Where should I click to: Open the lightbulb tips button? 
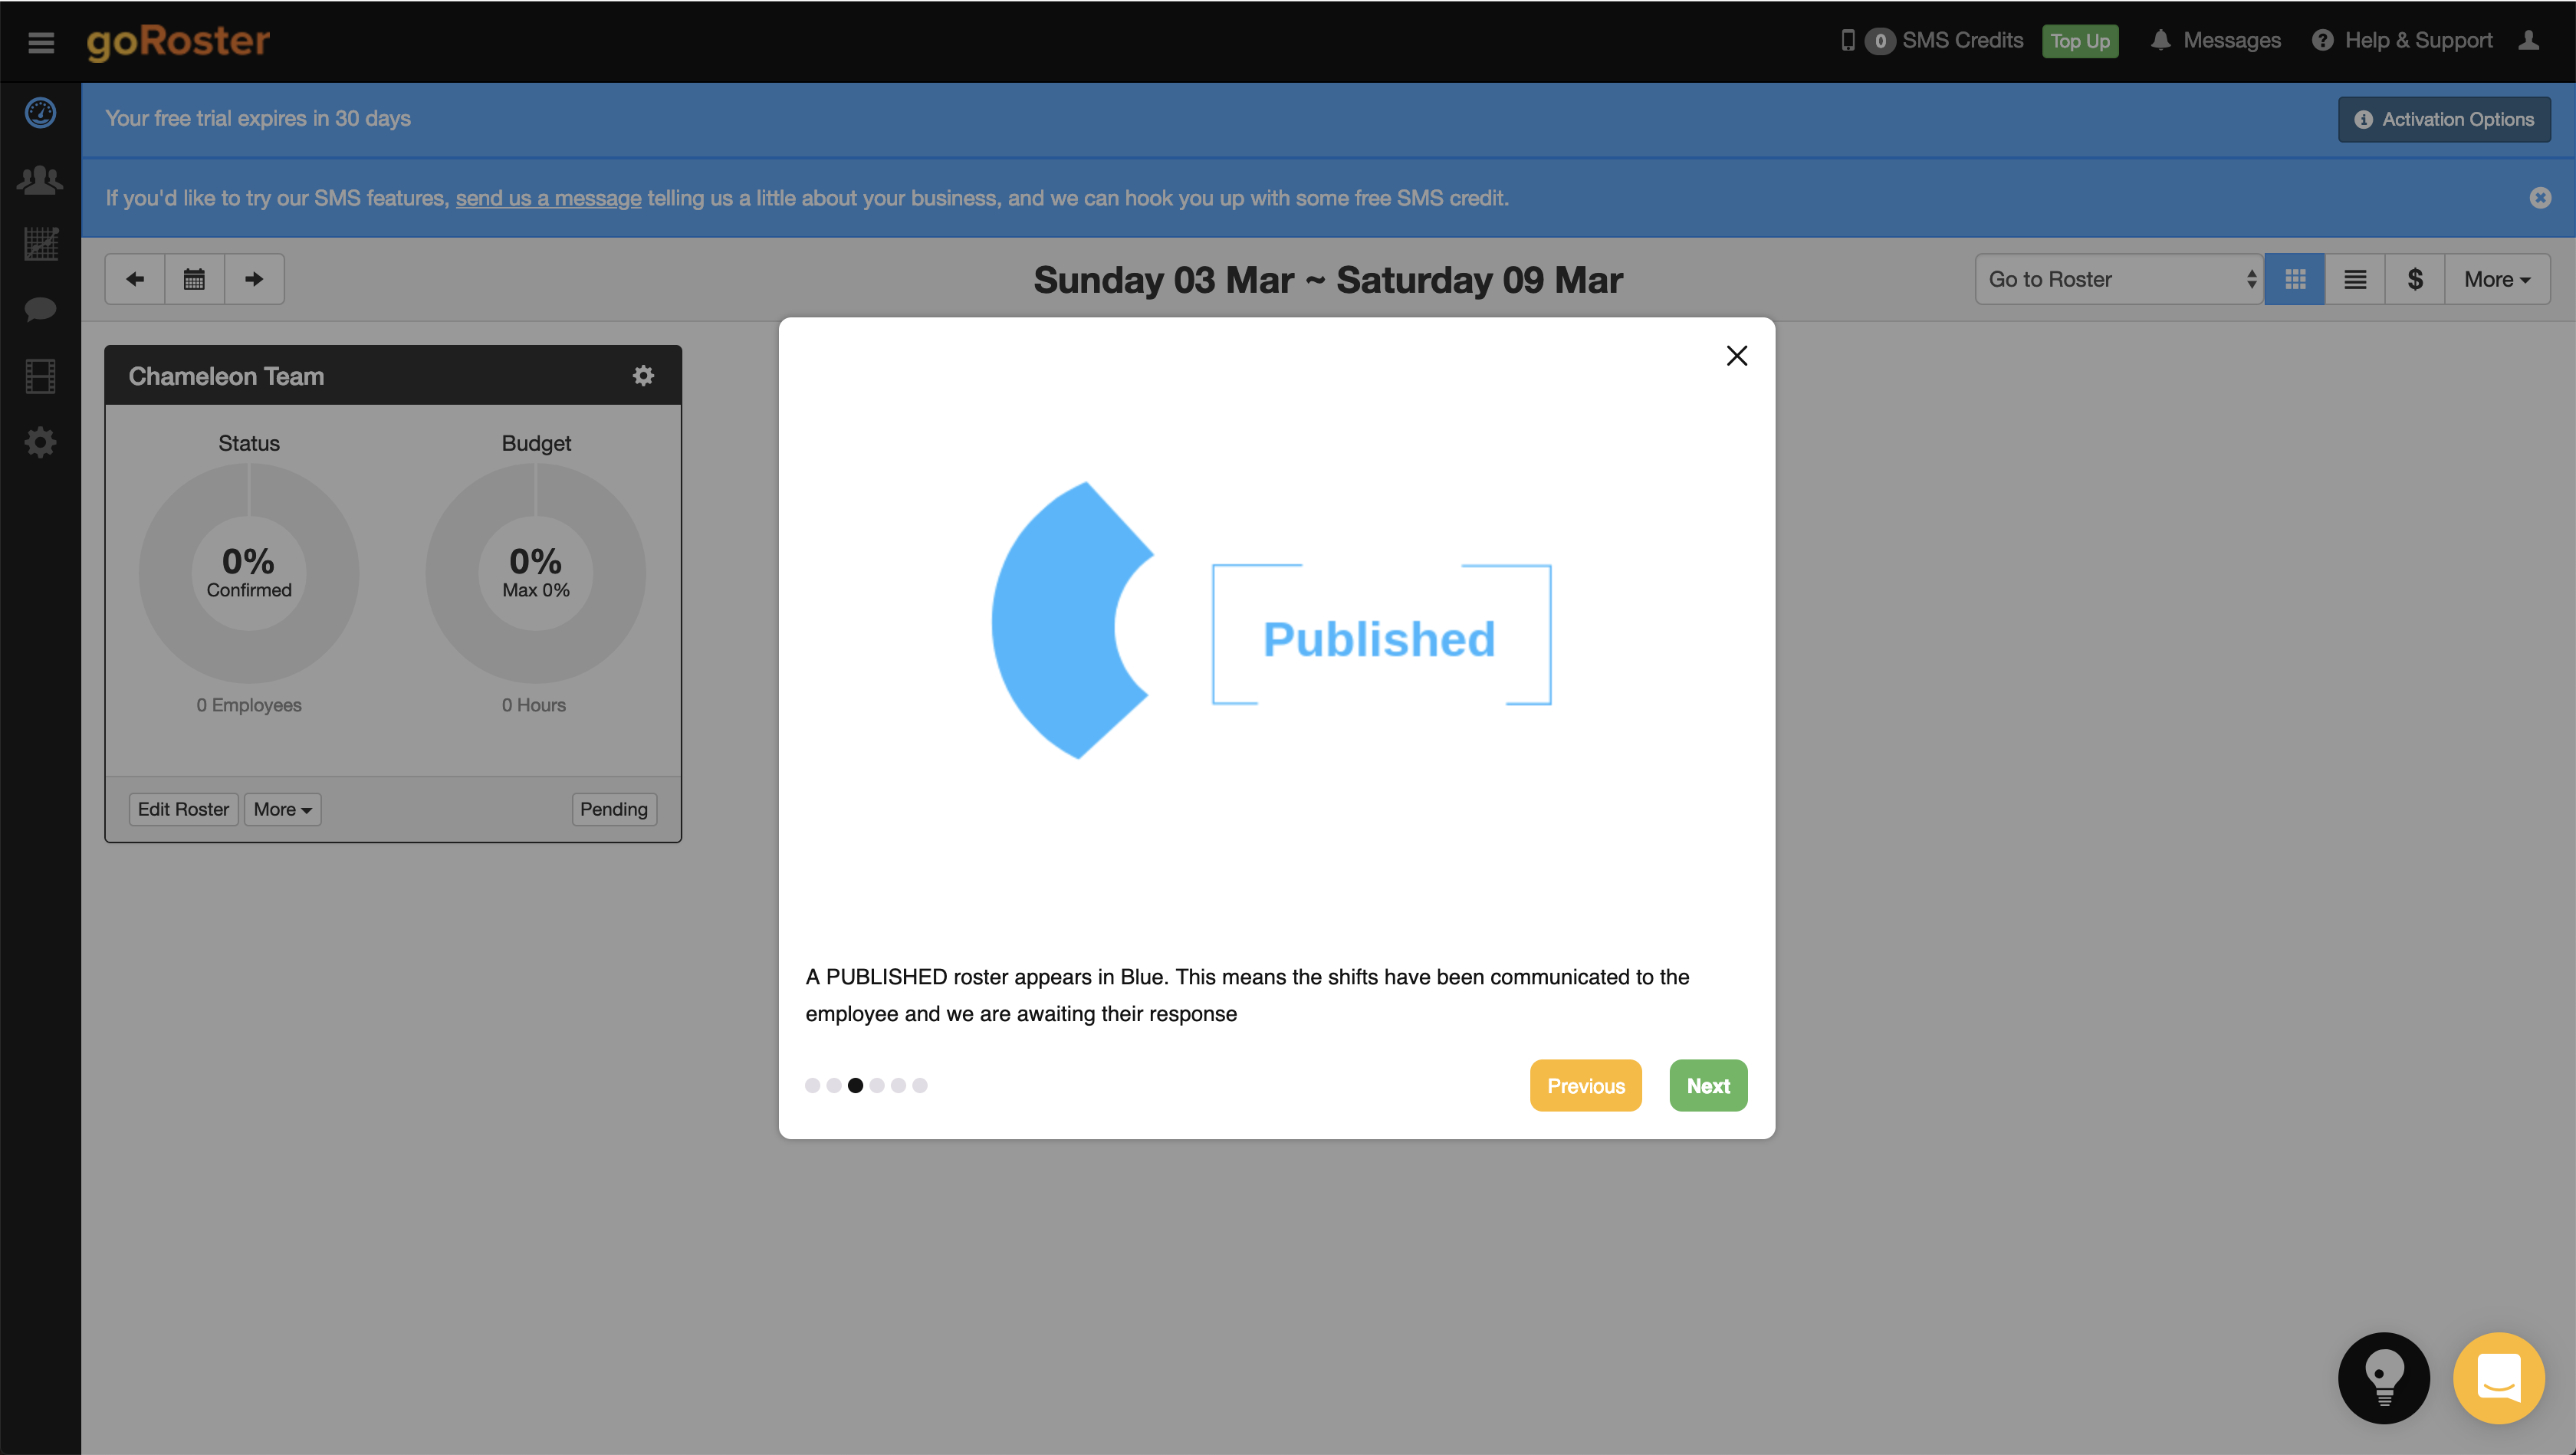point(2384,1378)
